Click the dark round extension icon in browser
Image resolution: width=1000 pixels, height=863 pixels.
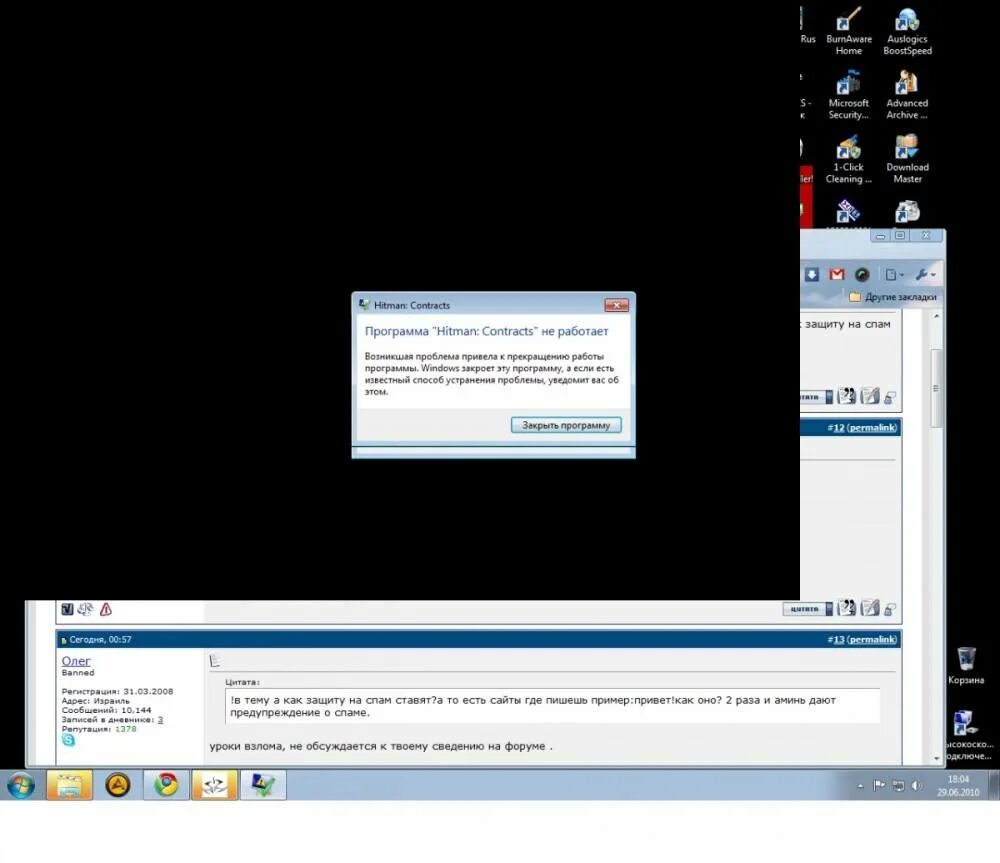[x=862, y=274]
